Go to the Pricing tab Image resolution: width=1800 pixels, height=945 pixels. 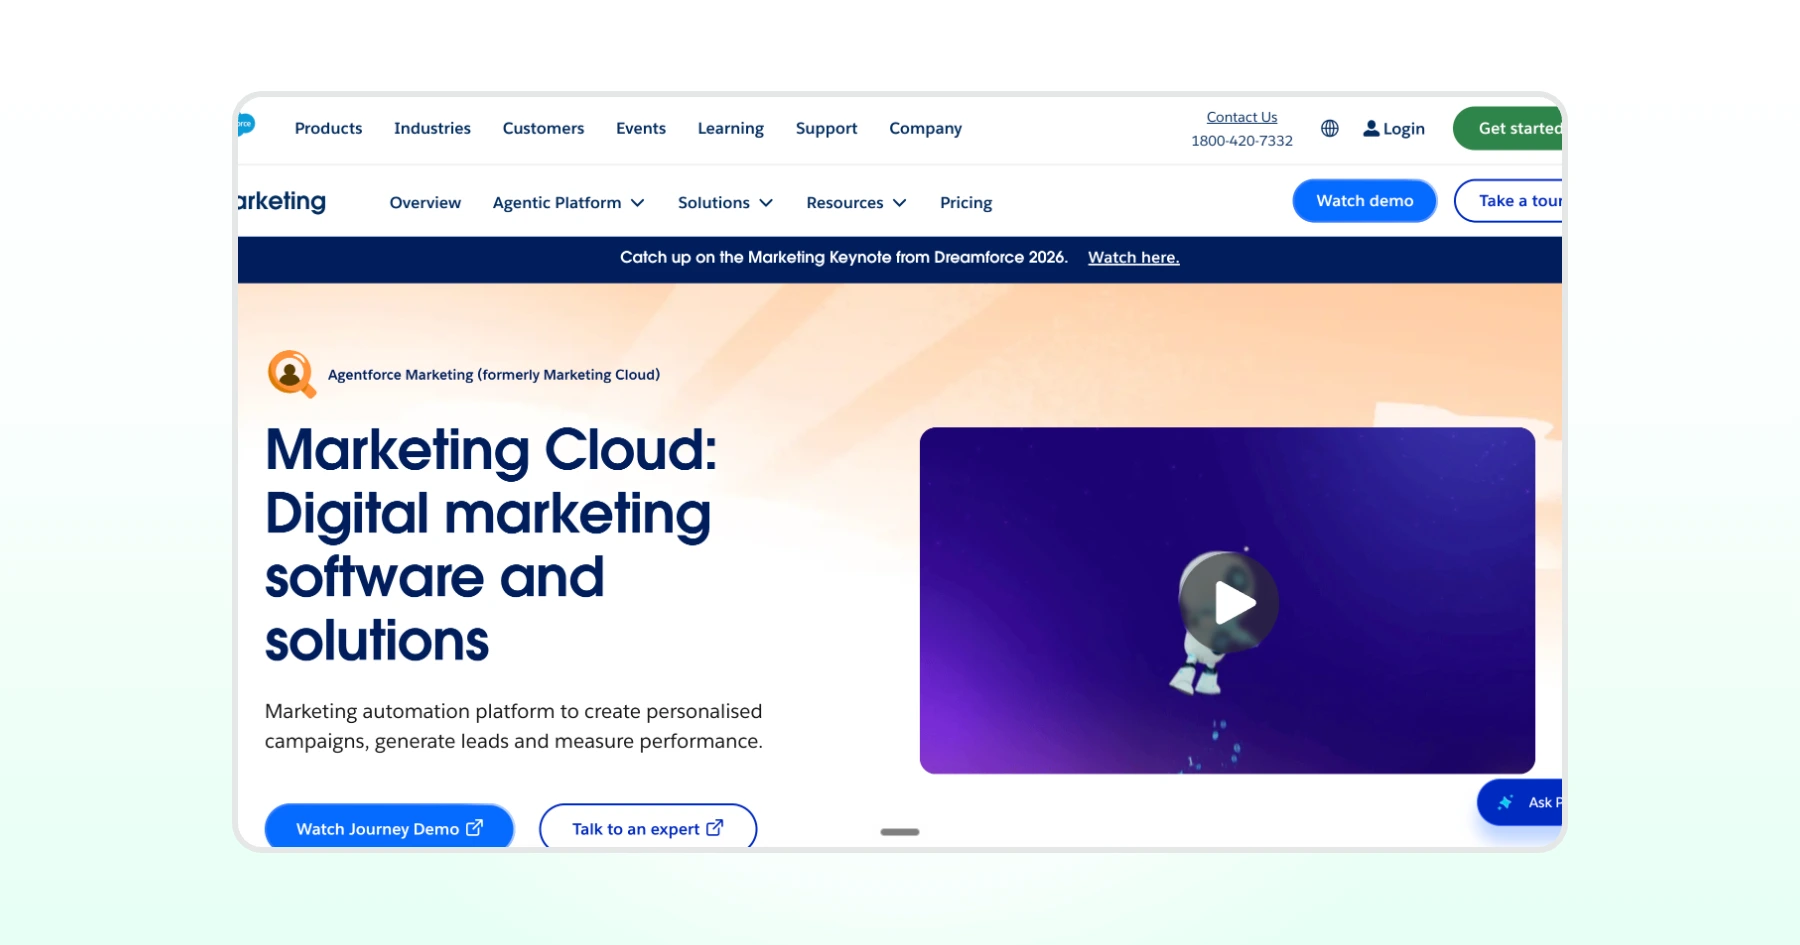point(966,203)
